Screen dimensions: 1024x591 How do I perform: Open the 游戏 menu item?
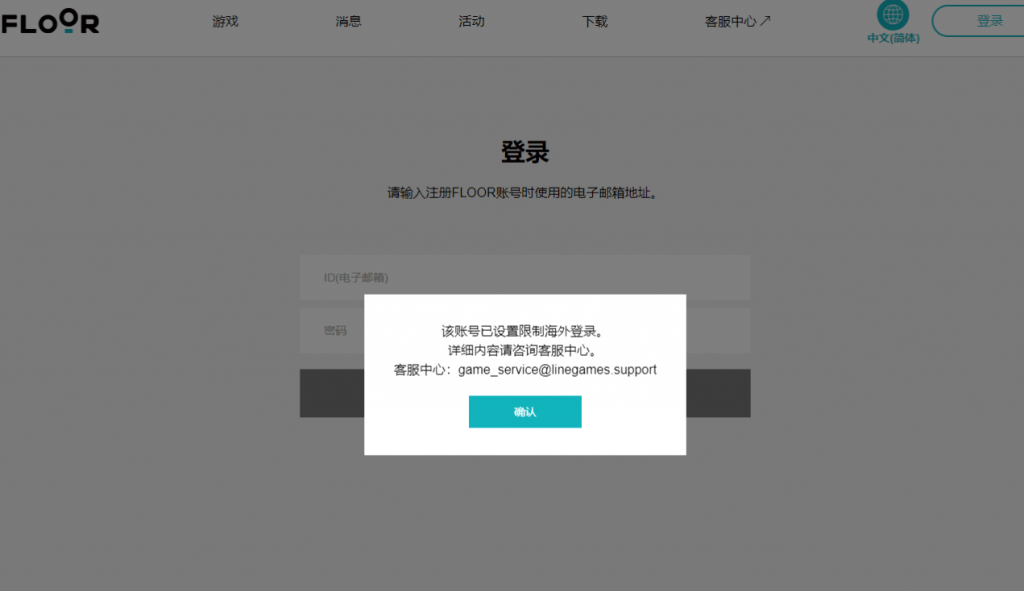click(x=225, y=20)
